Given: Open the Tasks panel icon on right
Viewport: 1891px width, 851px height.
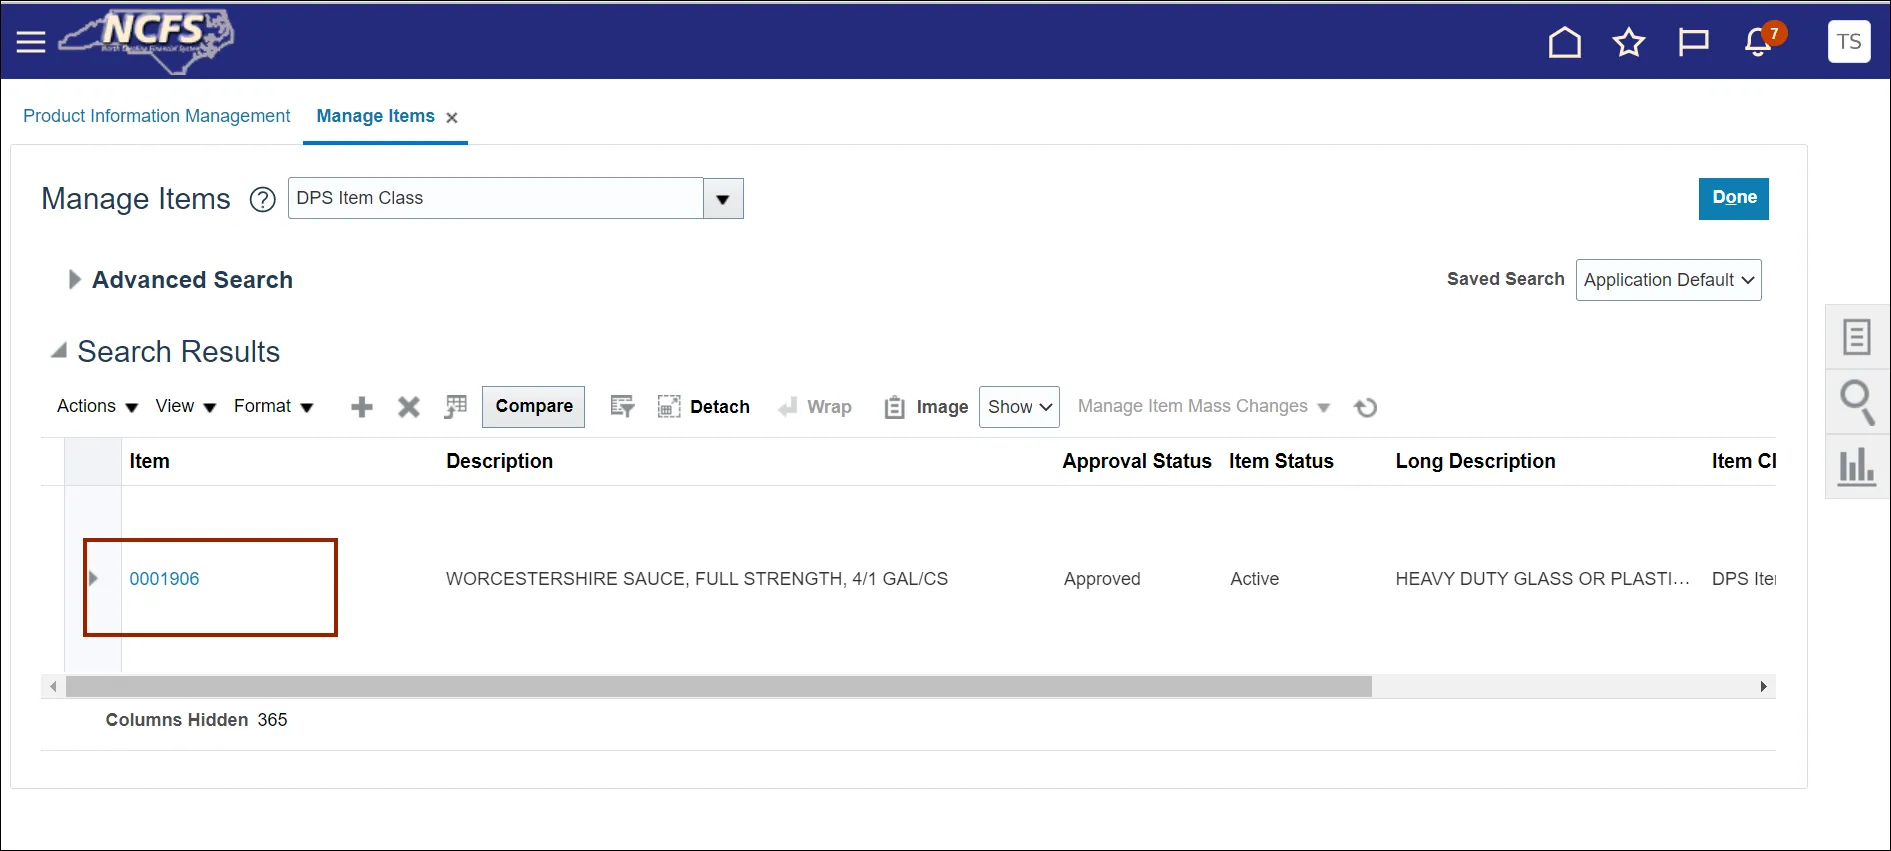Looking at the screenshot, I should tap(1856, 337).
